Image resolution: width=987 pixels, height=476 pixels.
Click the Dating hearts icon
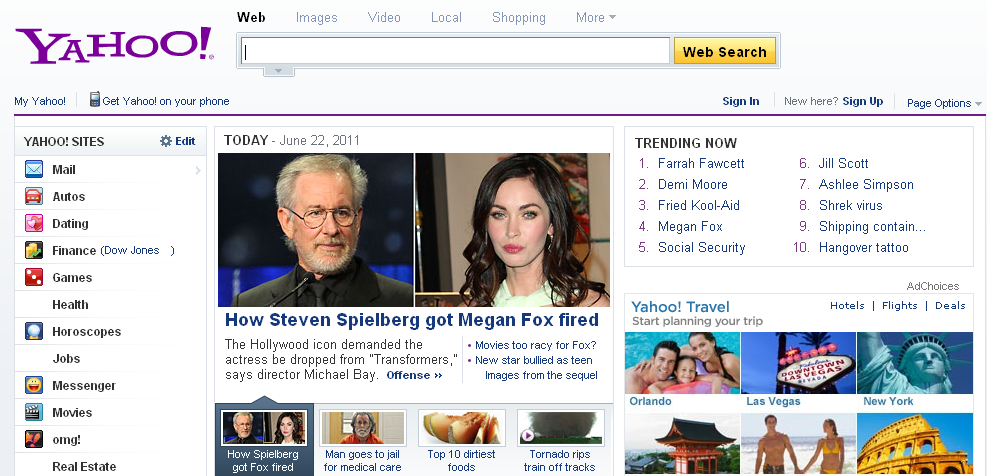(x=34, y=224)
